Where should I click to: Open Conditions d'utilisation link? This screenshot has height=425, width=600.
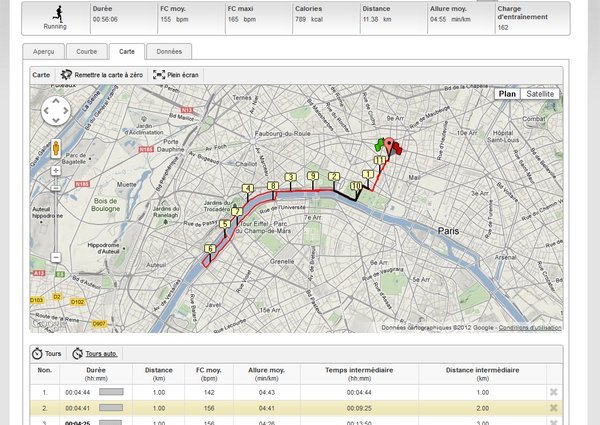click(530, 328)
